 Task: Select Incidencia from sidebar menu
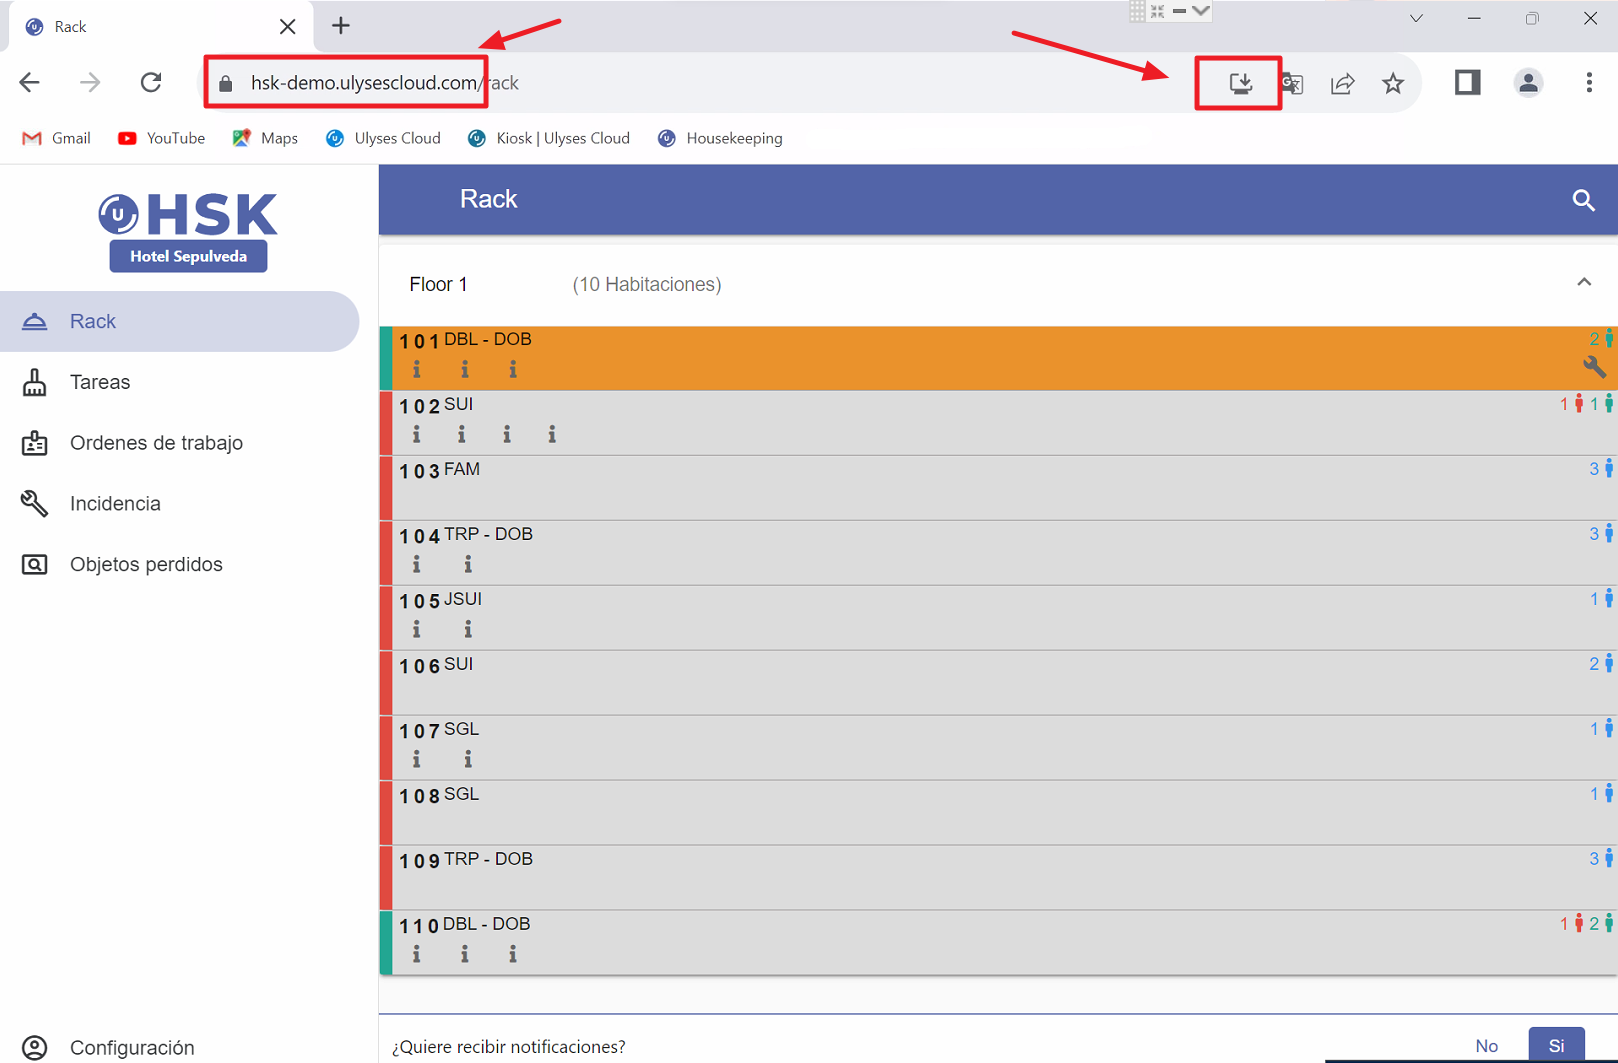tap(115, 504)
